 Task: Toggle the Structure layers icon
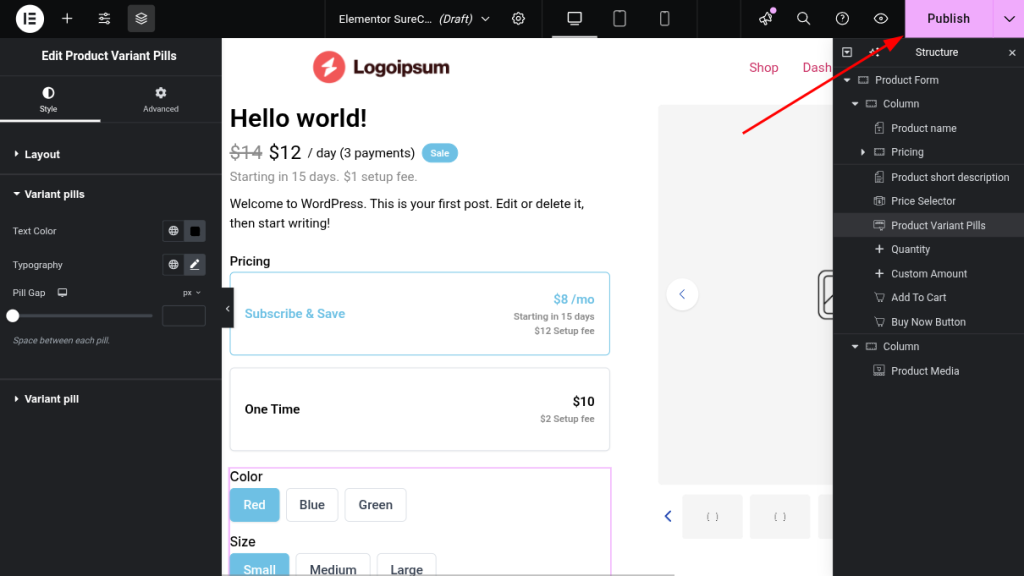point(141,18)
